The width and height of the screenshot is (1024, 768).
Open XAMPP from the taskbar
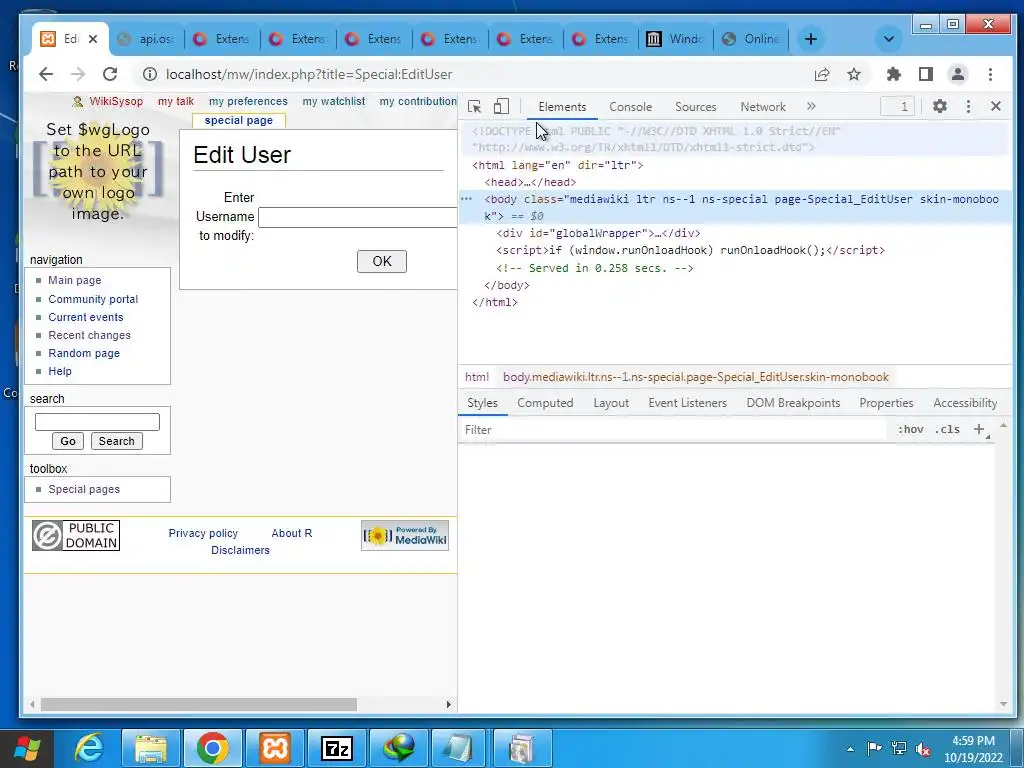click(275, 748)
